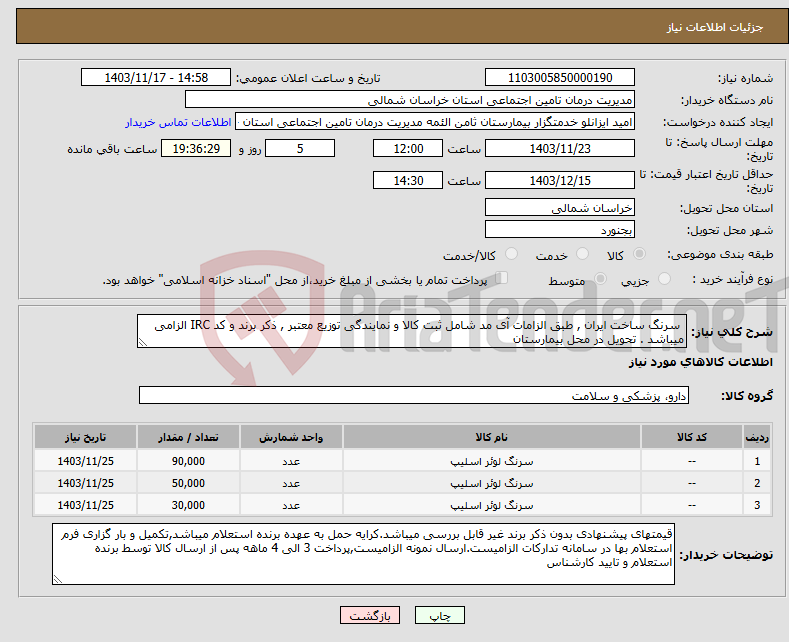The image size is (789, 642).
Task: Click item name in row 1
Action: pyautogui.click(x=492, y=461)
